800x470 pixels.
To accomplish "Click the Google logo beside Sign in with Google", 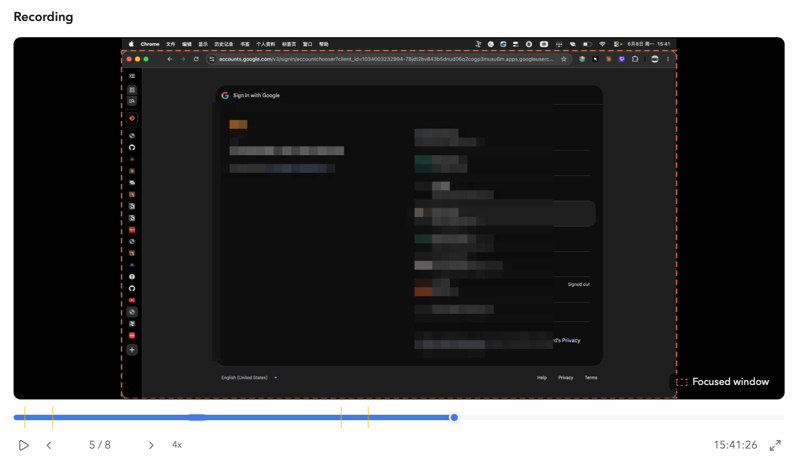I will 225,95.
